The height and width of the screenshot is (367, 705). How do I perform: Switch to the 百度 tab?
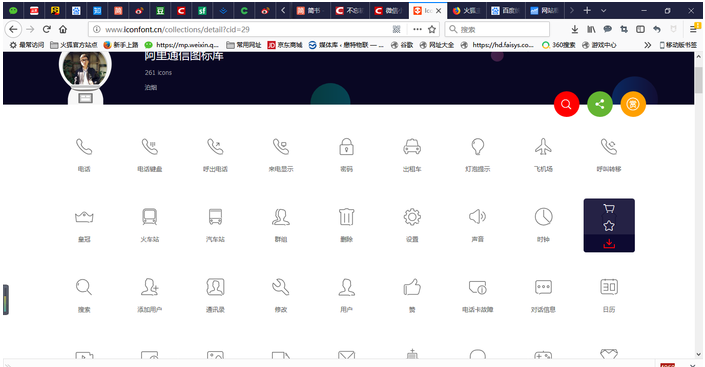click(x=504, y=11)
